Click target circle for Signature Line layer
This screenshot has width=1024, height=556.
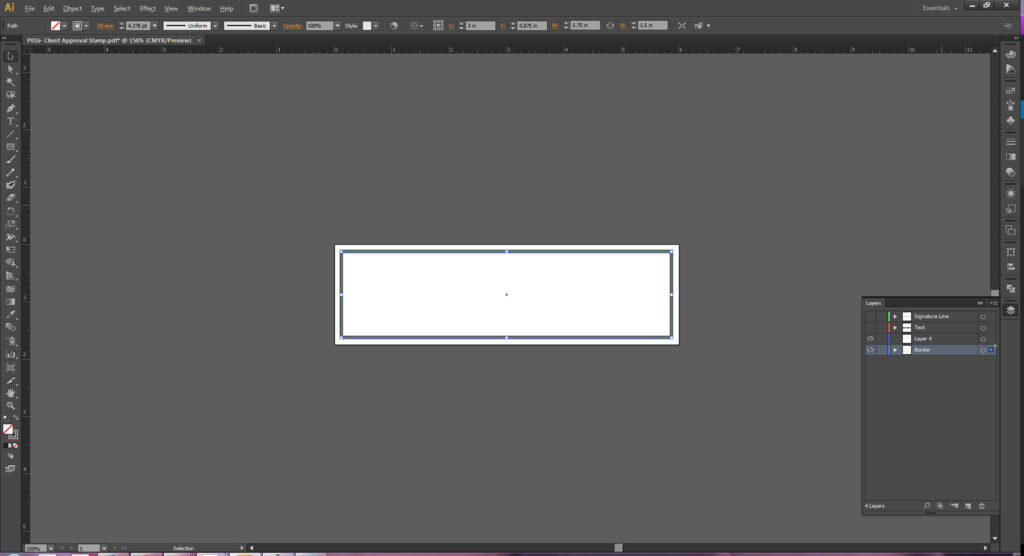coord(983,316)
